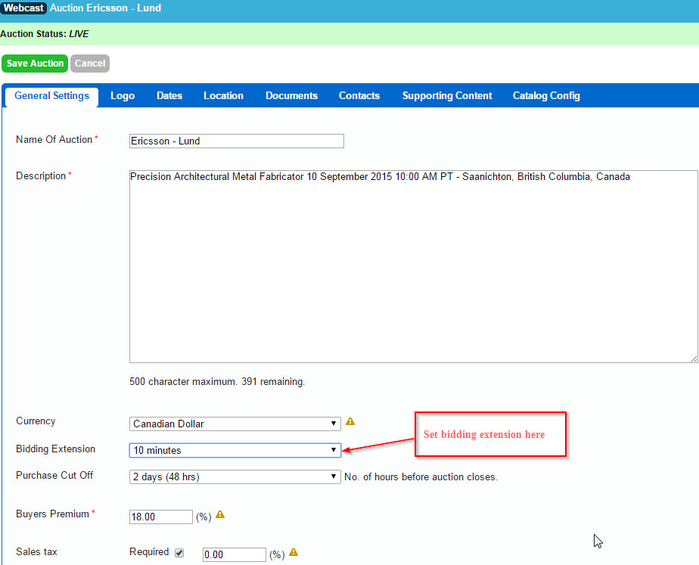Viewport: 699px width, 565px height.
Task: Click warning icon next to Currency
Action: click(350, 421)
